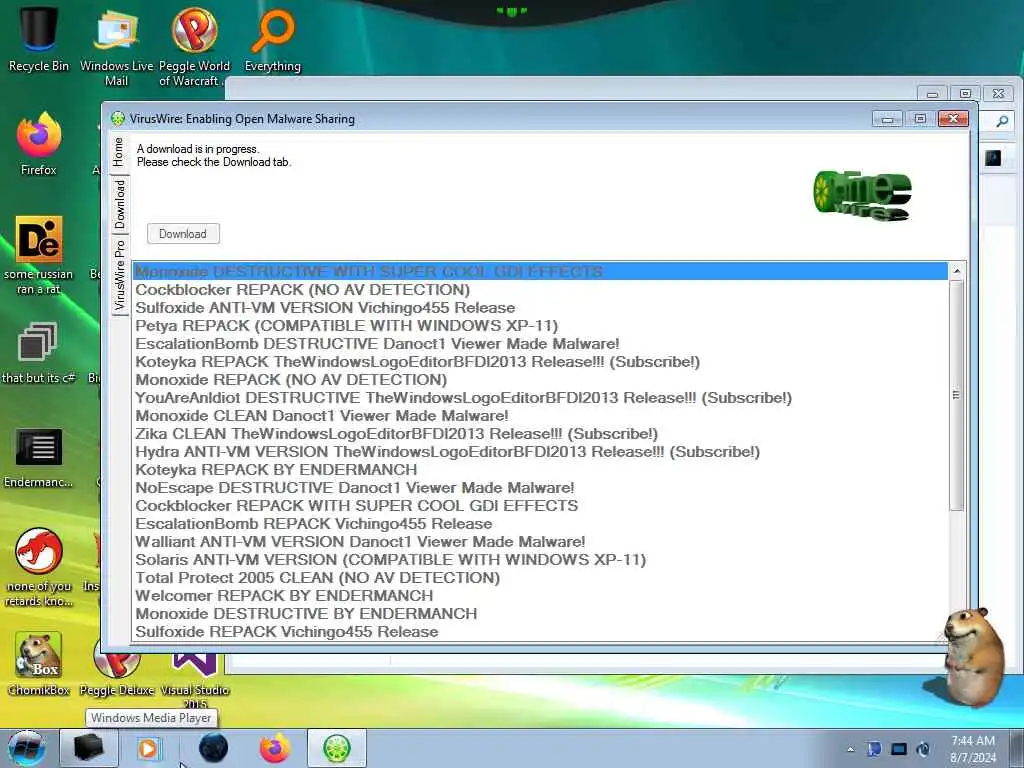Screen dimensions: 1024x768
Task: Select 'Monoxide REPACK (NO AV DETECTION)'
Action: tap(539, 379)
